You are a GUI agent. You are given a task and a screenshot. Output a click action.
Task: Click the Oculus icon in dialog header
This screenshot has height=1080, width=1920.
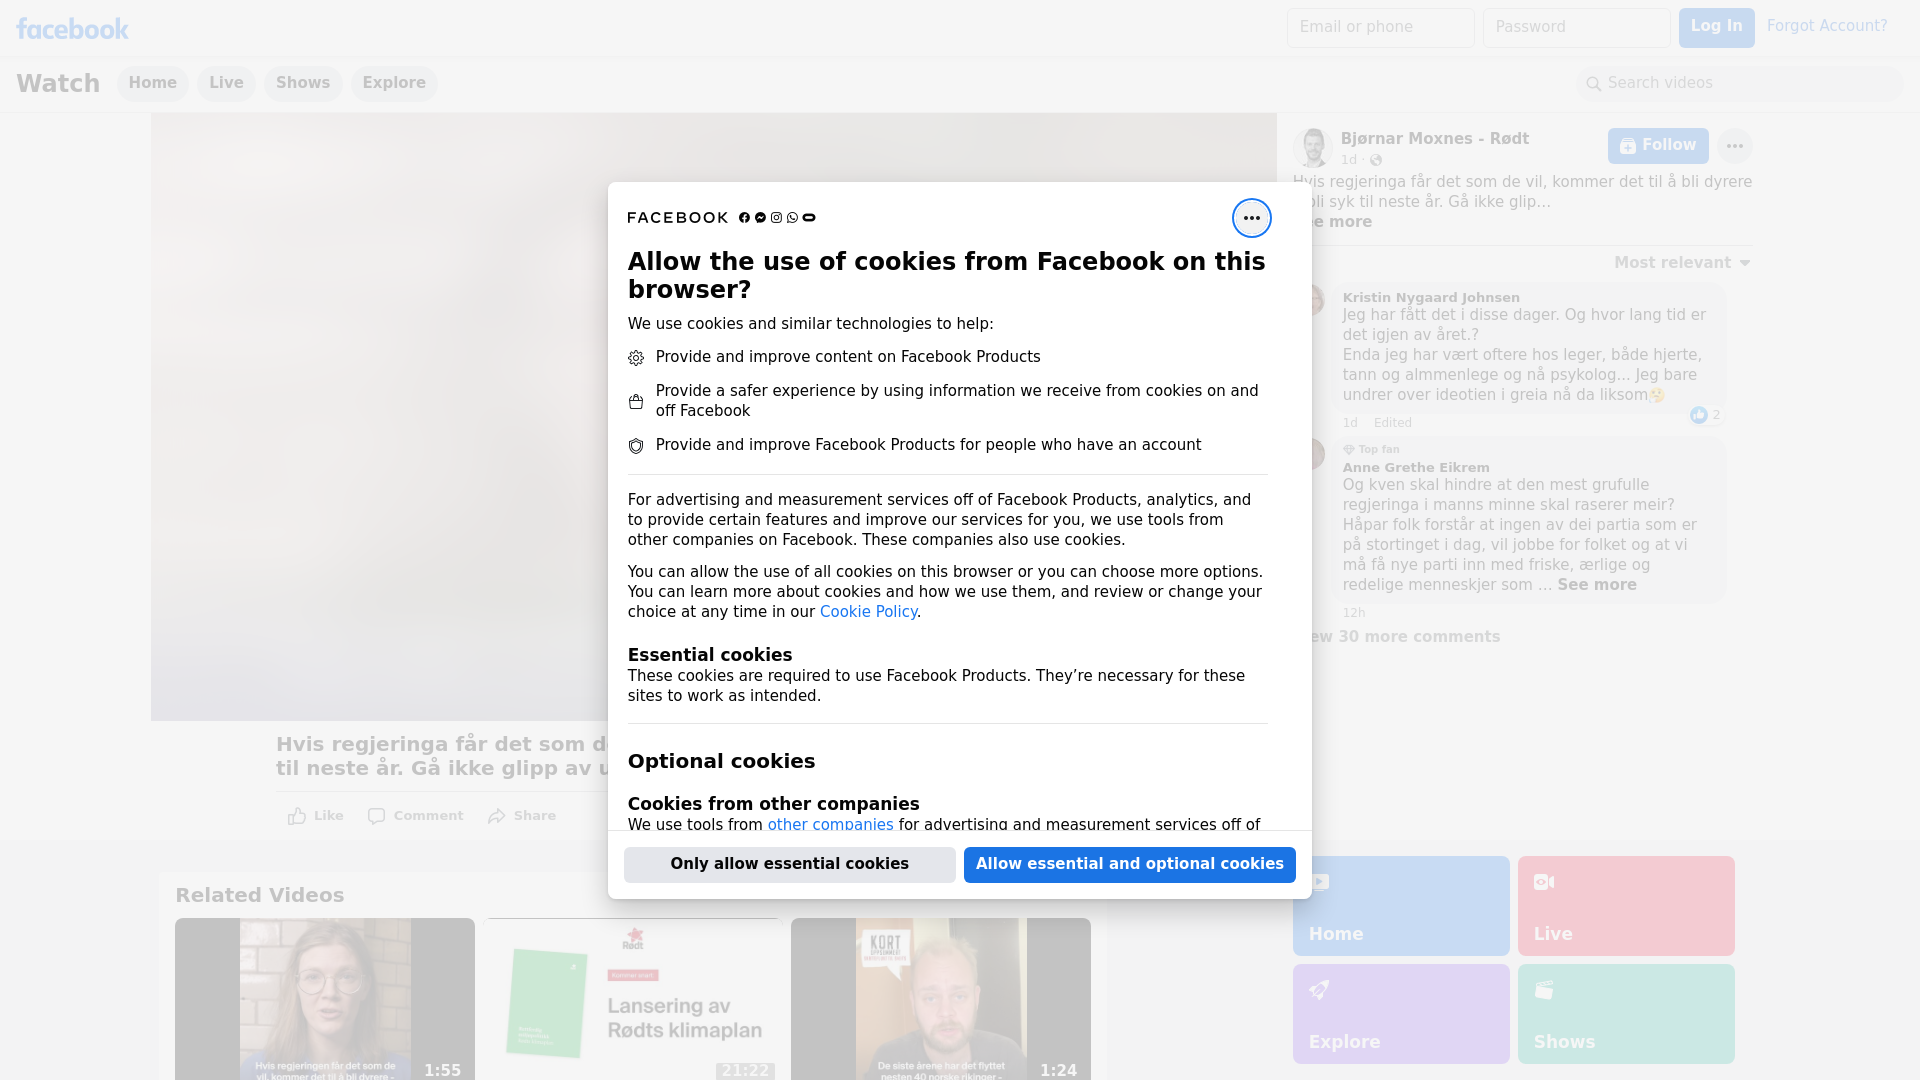(809, 218)
